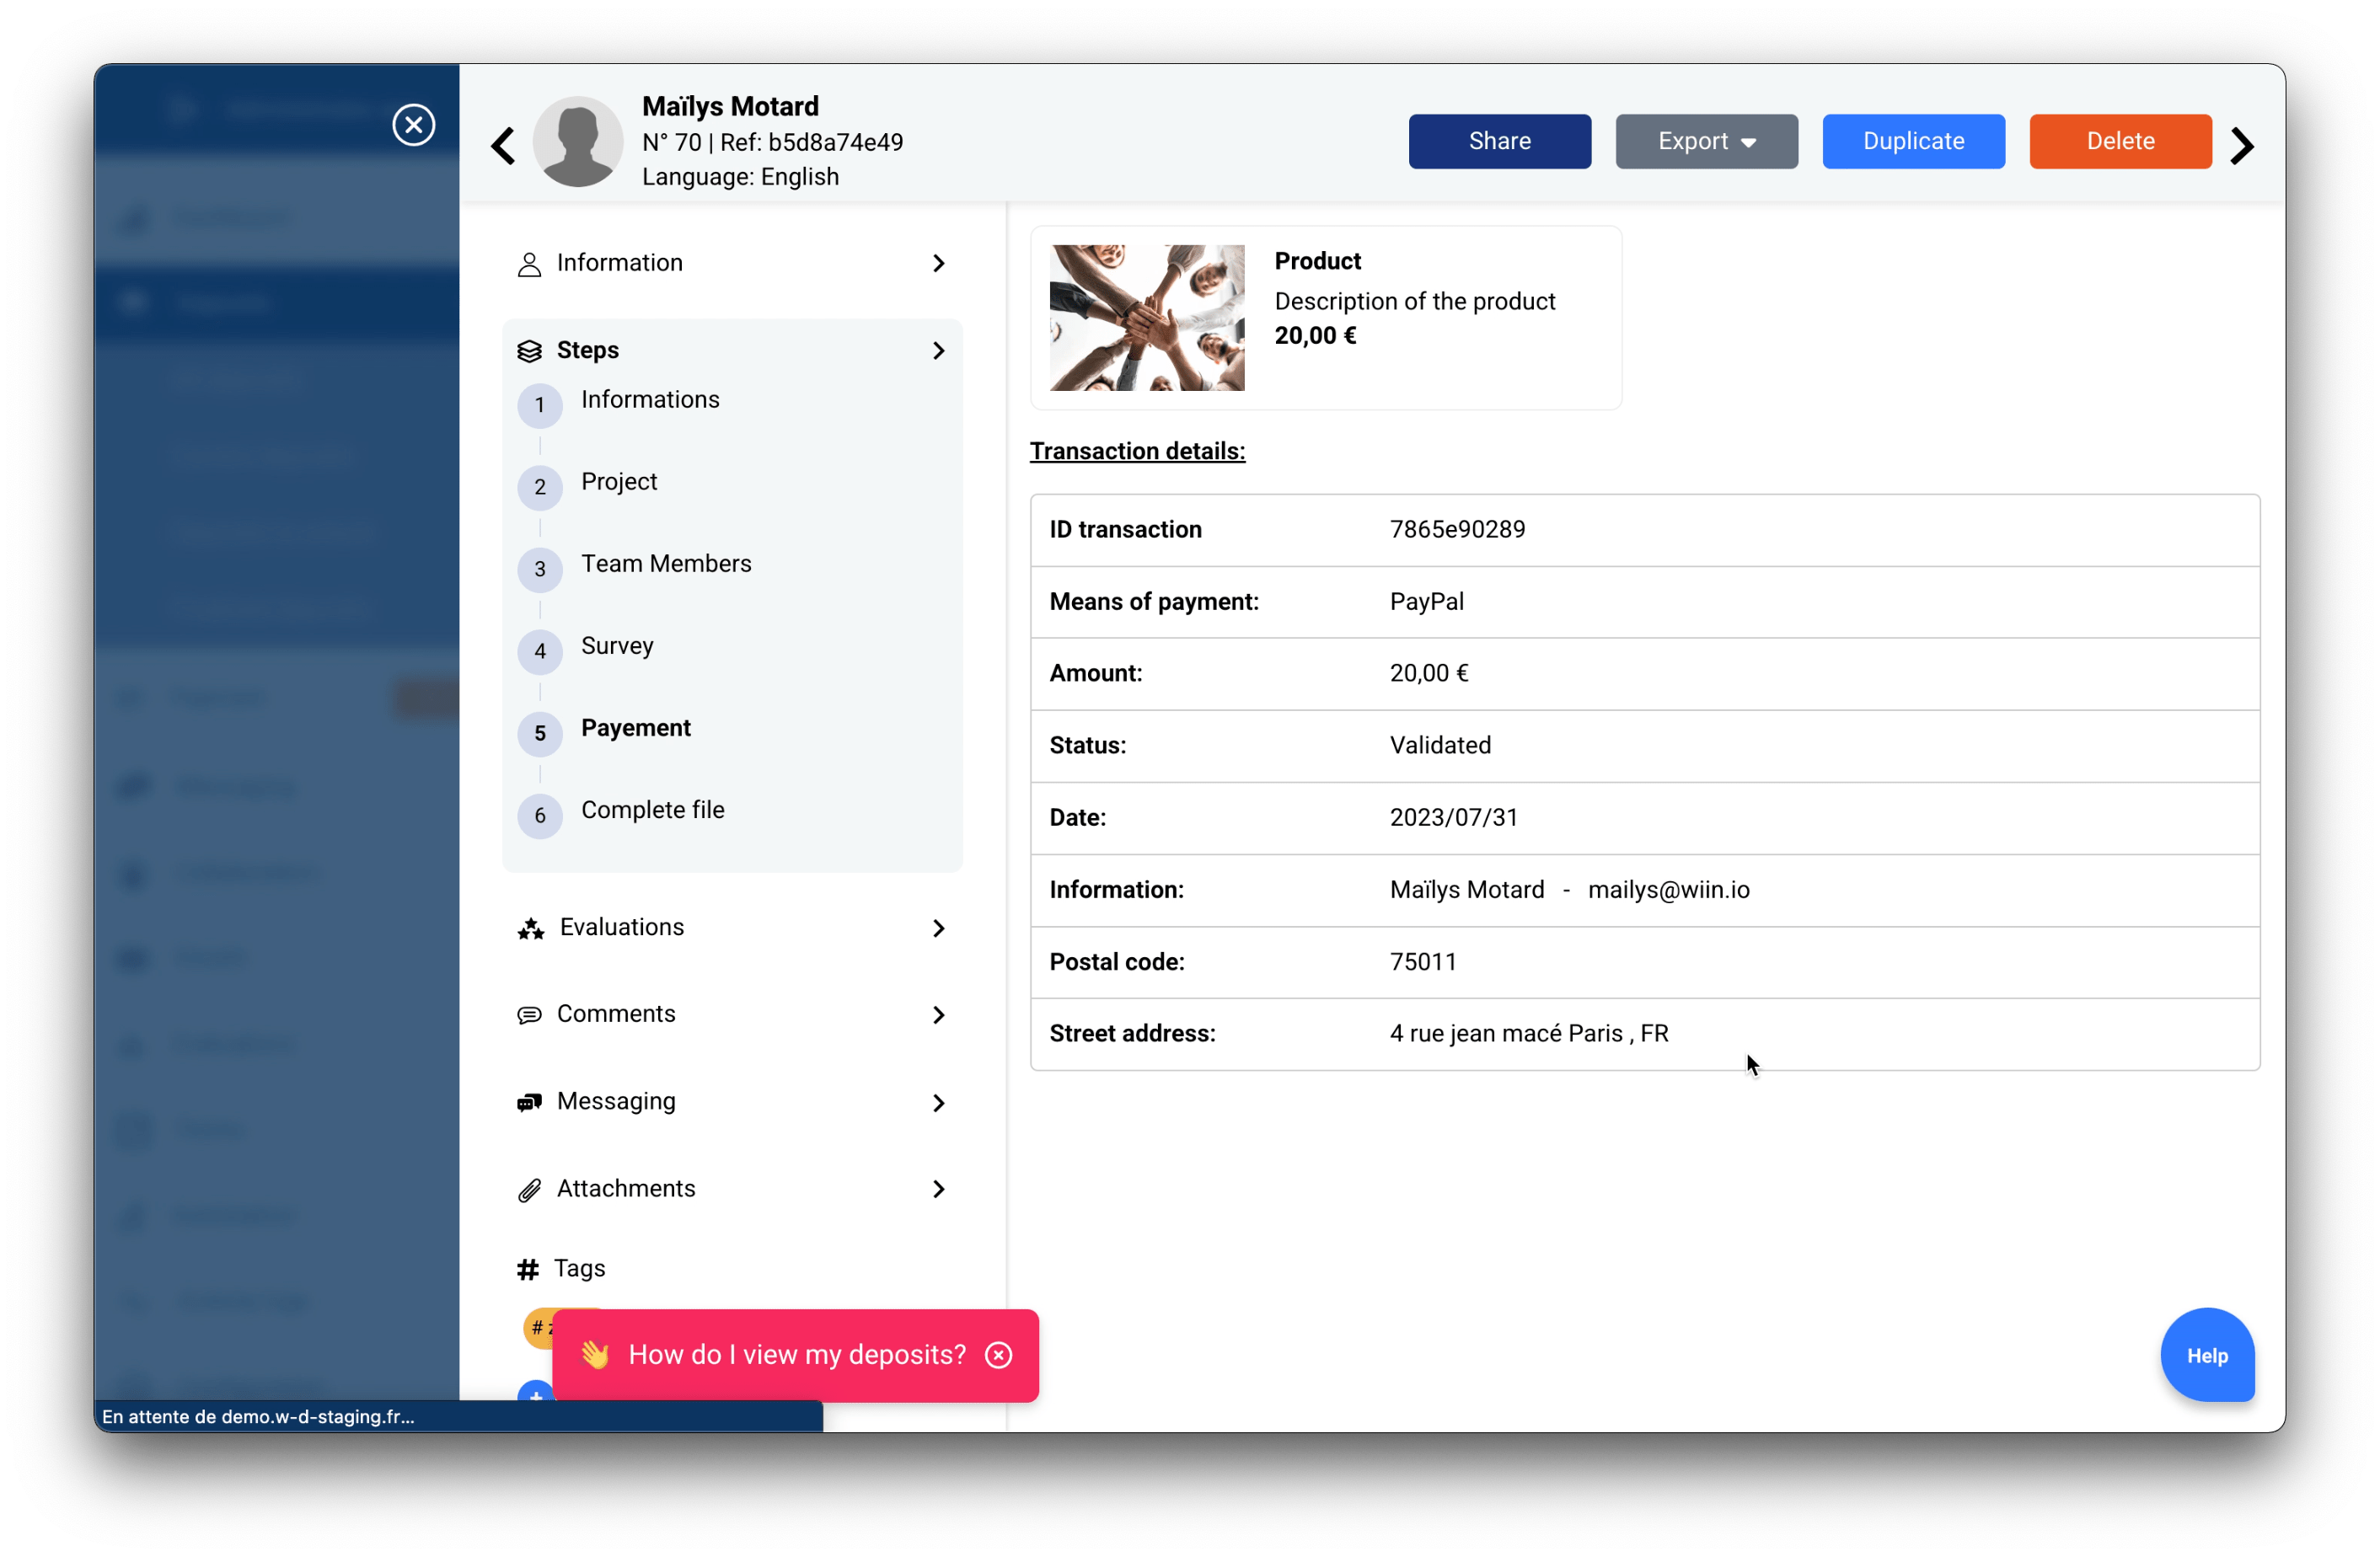
Task: Click the Share button
Action: click(x=1499, y=141)
